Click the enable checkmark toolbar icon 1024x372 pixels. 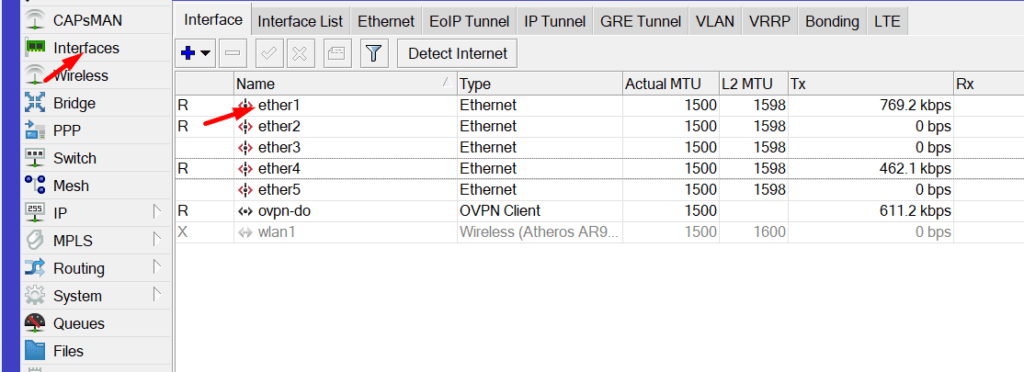pyautogui.click(x=268, y=54)
